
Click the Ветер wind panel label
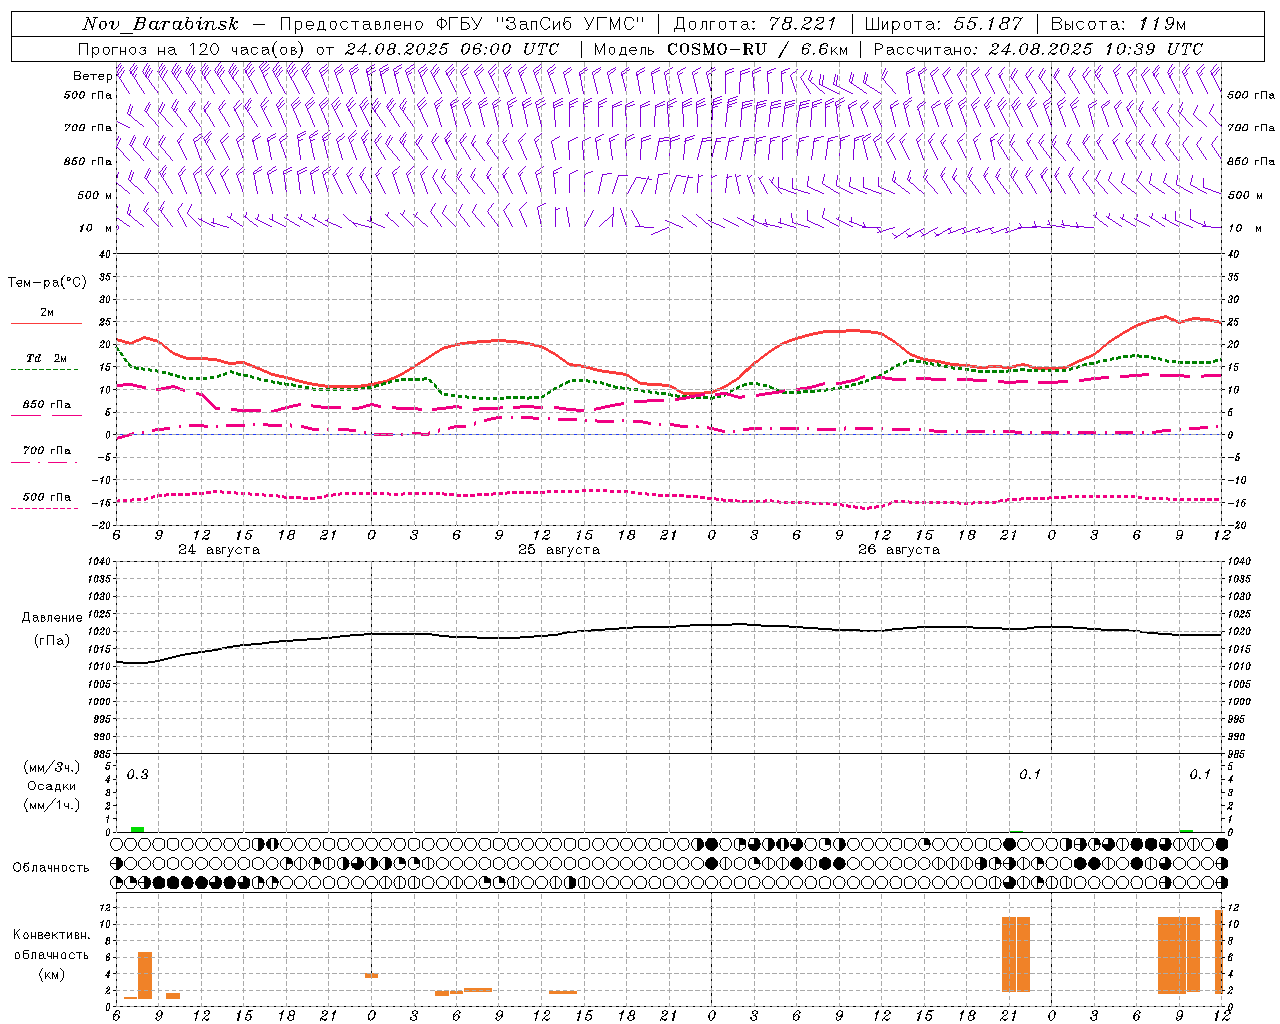[92, 76]
